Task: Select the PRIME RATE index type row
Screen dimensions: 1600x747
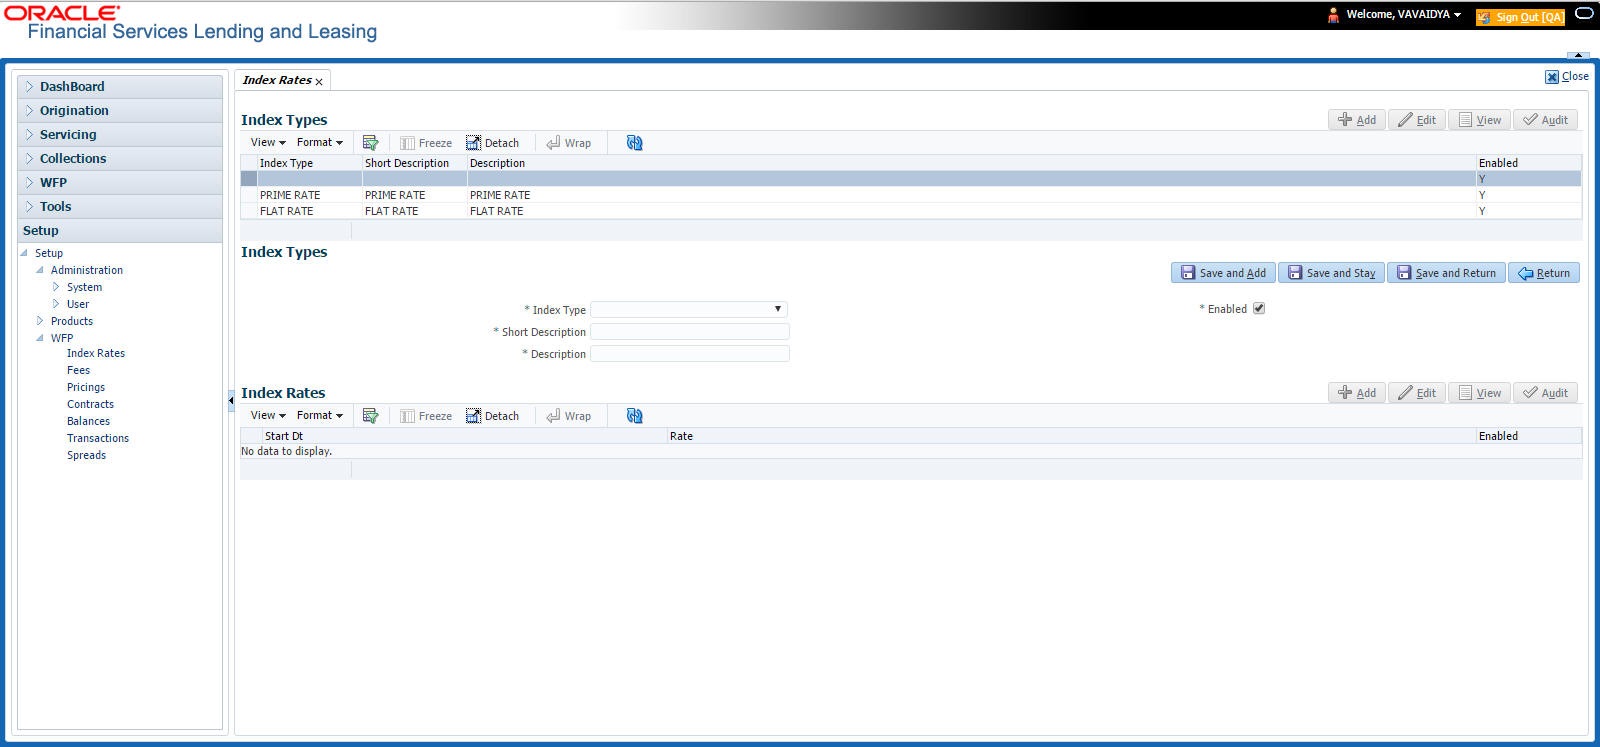Action: 911,195
